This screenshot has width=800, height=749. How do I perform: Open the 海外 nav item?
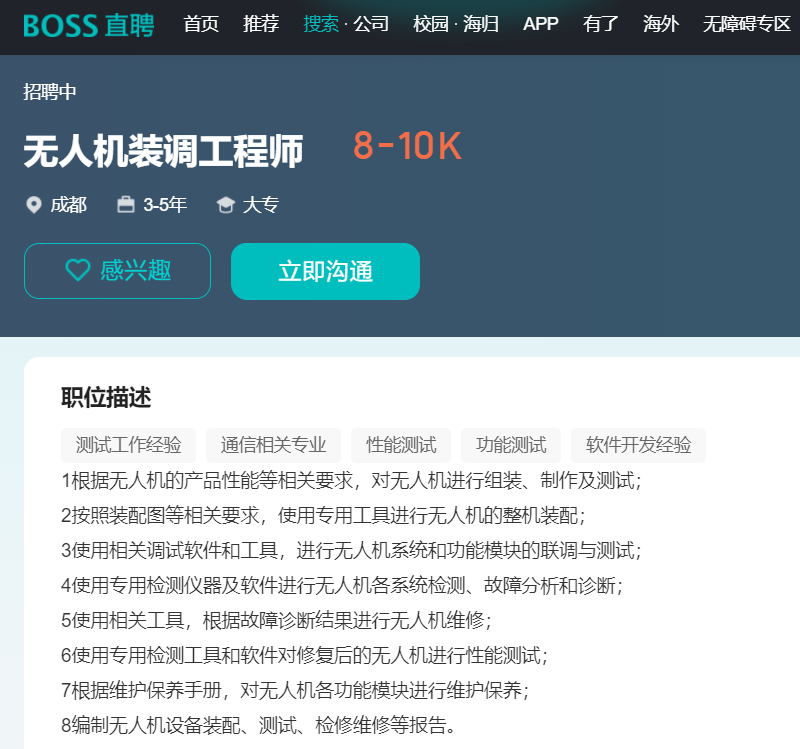click(661, 24)
